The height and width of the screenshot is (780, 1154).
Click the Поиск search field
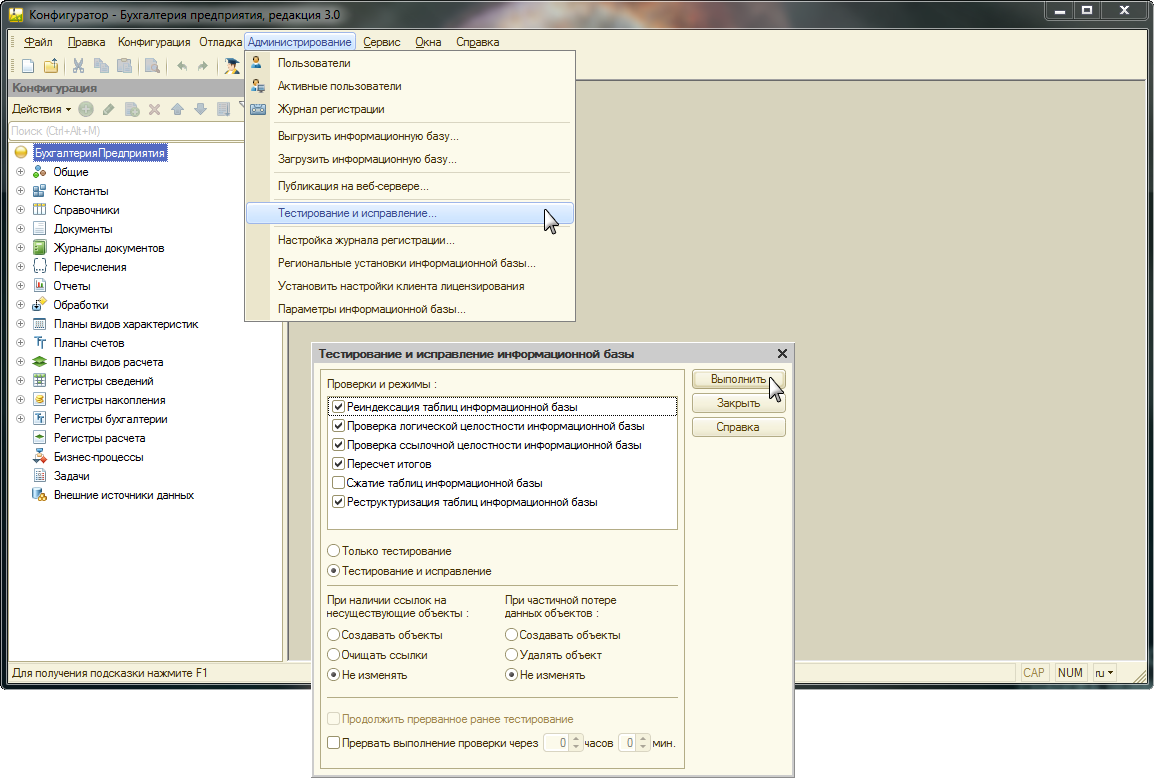[127, 131]
